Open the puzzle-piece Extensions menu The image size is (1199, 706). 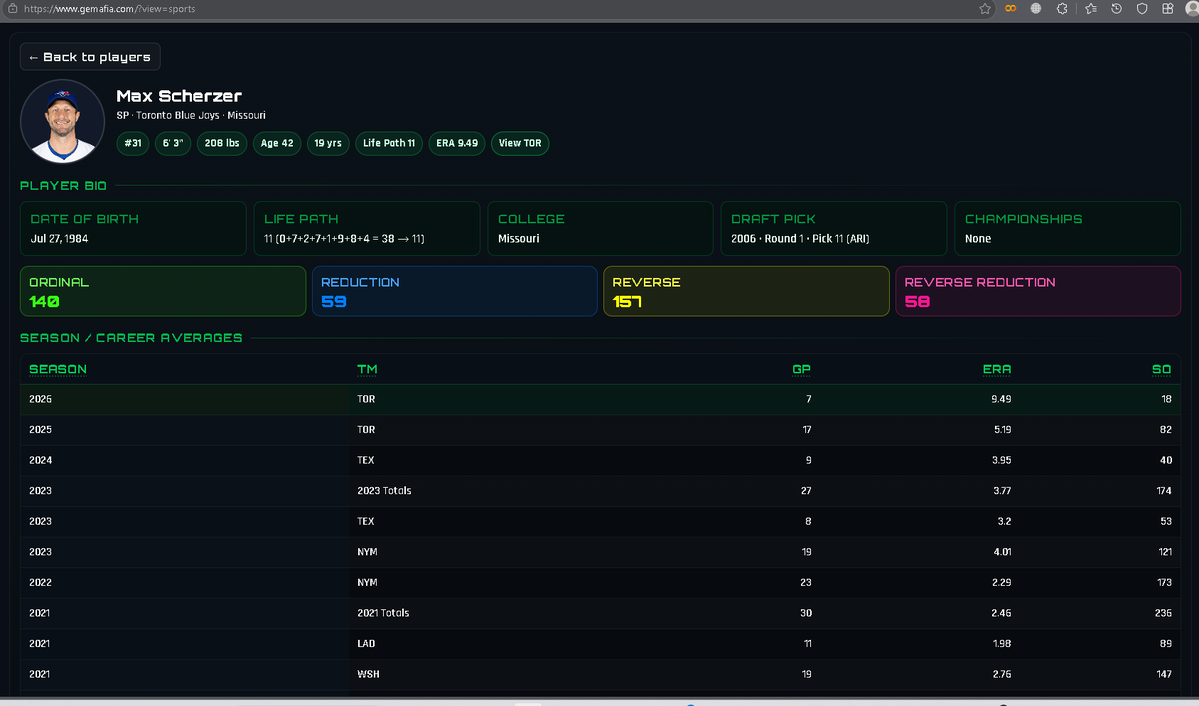pos(1062,8)
